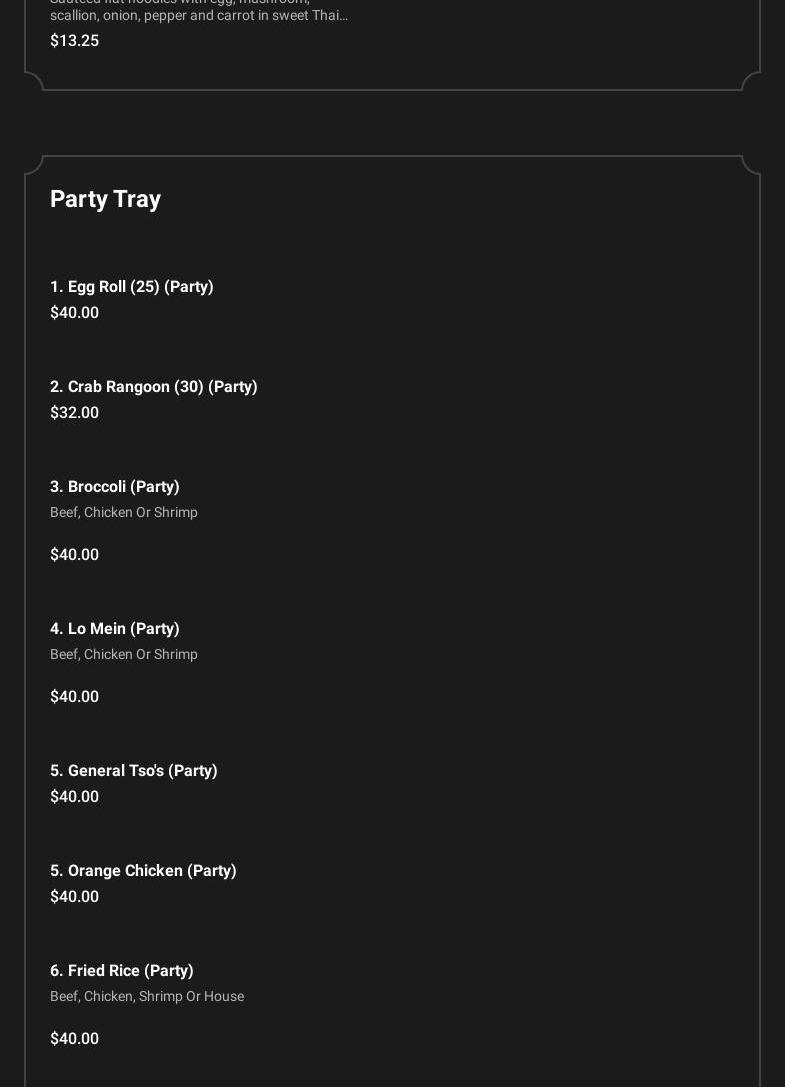Open Orange Chicken (Party) item
Viewport: 785px width, 1087px height.
(x=143, y=871)
